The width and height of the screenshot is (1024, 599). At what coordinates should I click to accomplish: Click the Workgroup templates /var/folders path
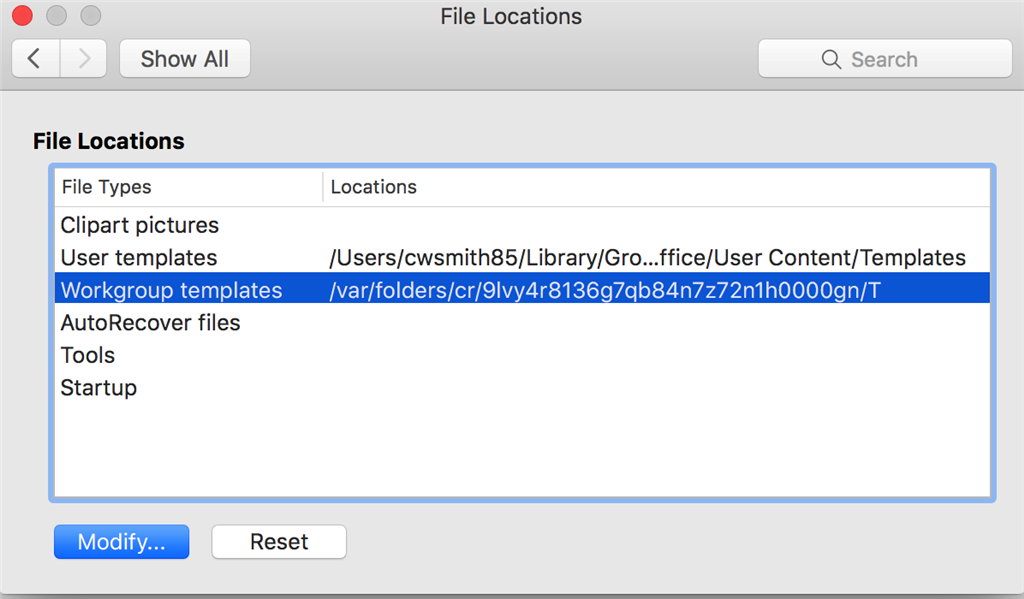tap(605, 290)
